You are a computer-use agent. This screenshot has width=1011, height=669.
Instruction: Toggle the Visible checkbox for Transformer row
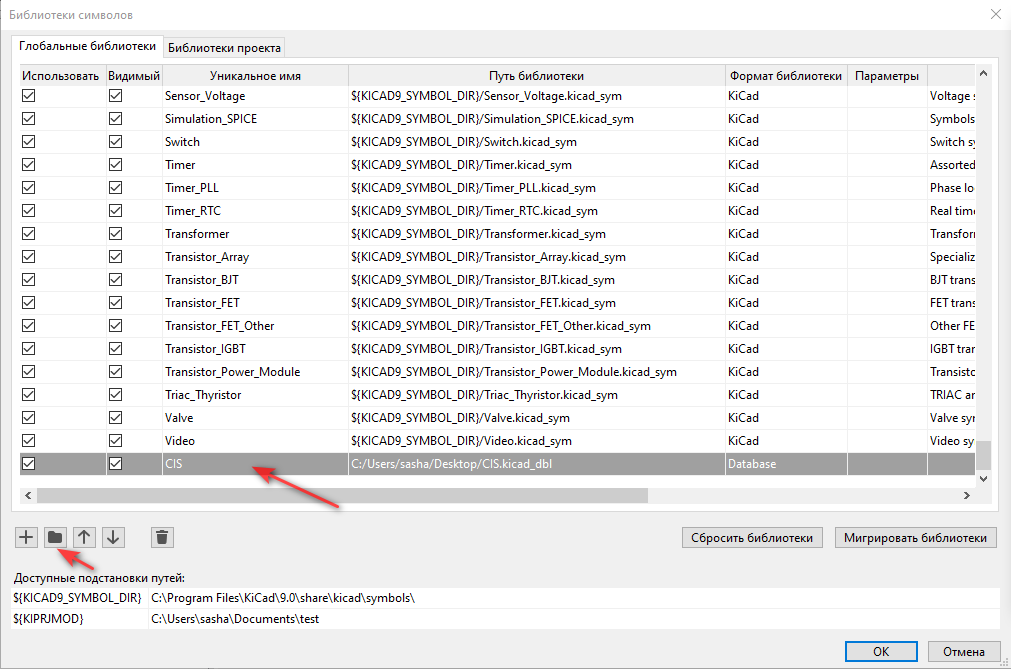point(115,234)
